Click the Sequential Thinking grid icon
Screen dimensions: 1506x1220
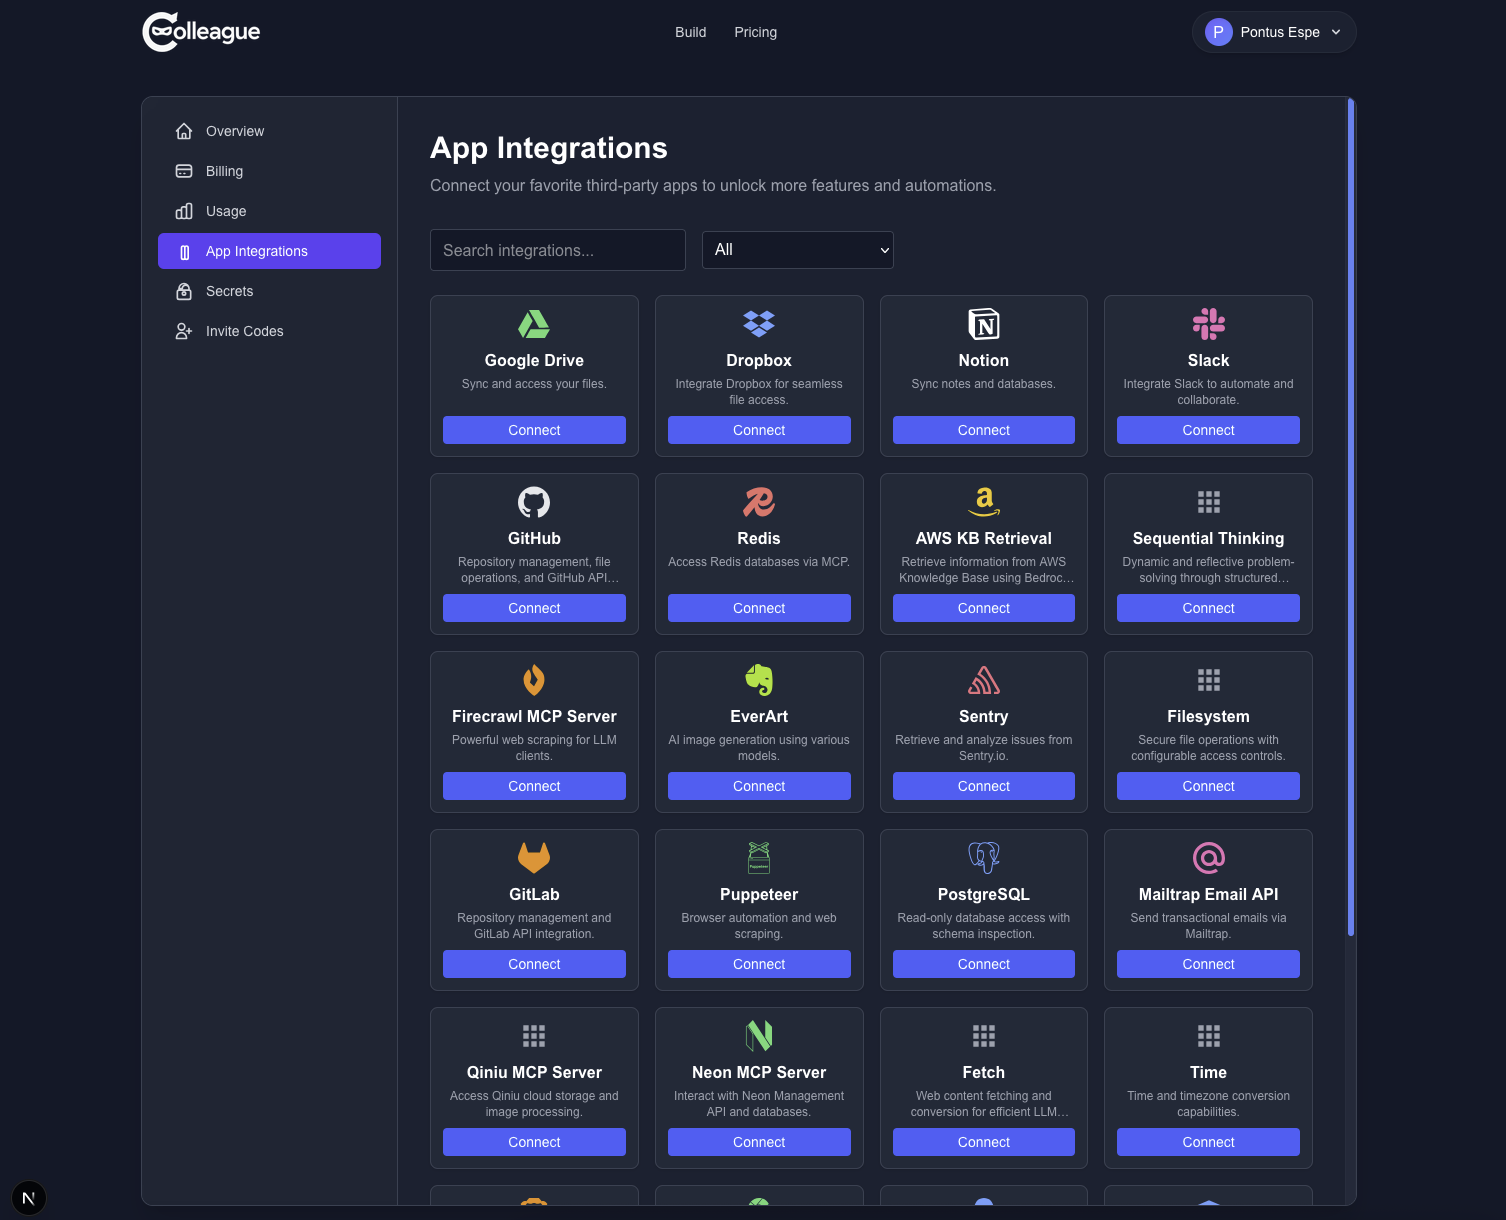point(1209,502)
